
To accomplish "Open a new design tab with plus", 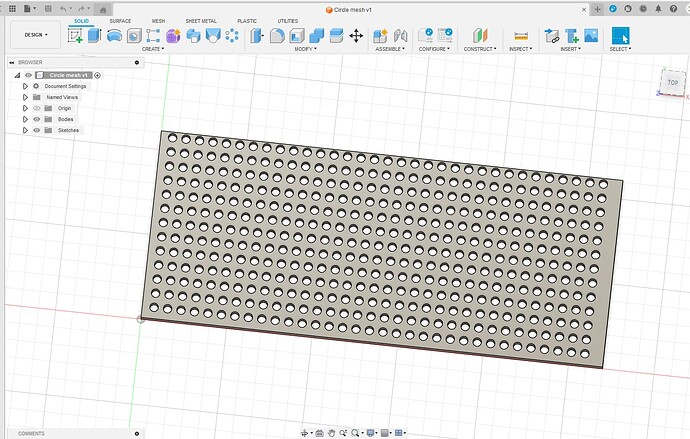I will 597,9.
